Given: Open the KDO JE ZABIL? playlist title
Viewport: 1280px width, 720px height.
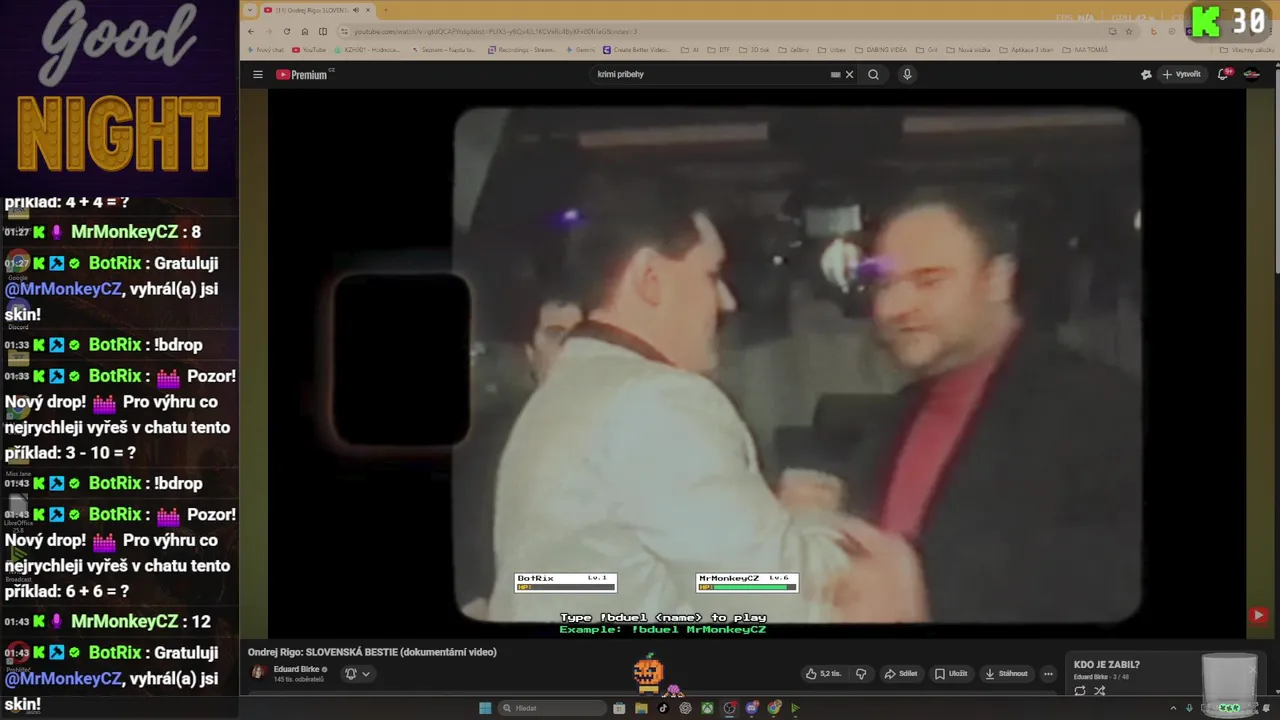Looking at the screenshot, I should [x=1106, y=664].
